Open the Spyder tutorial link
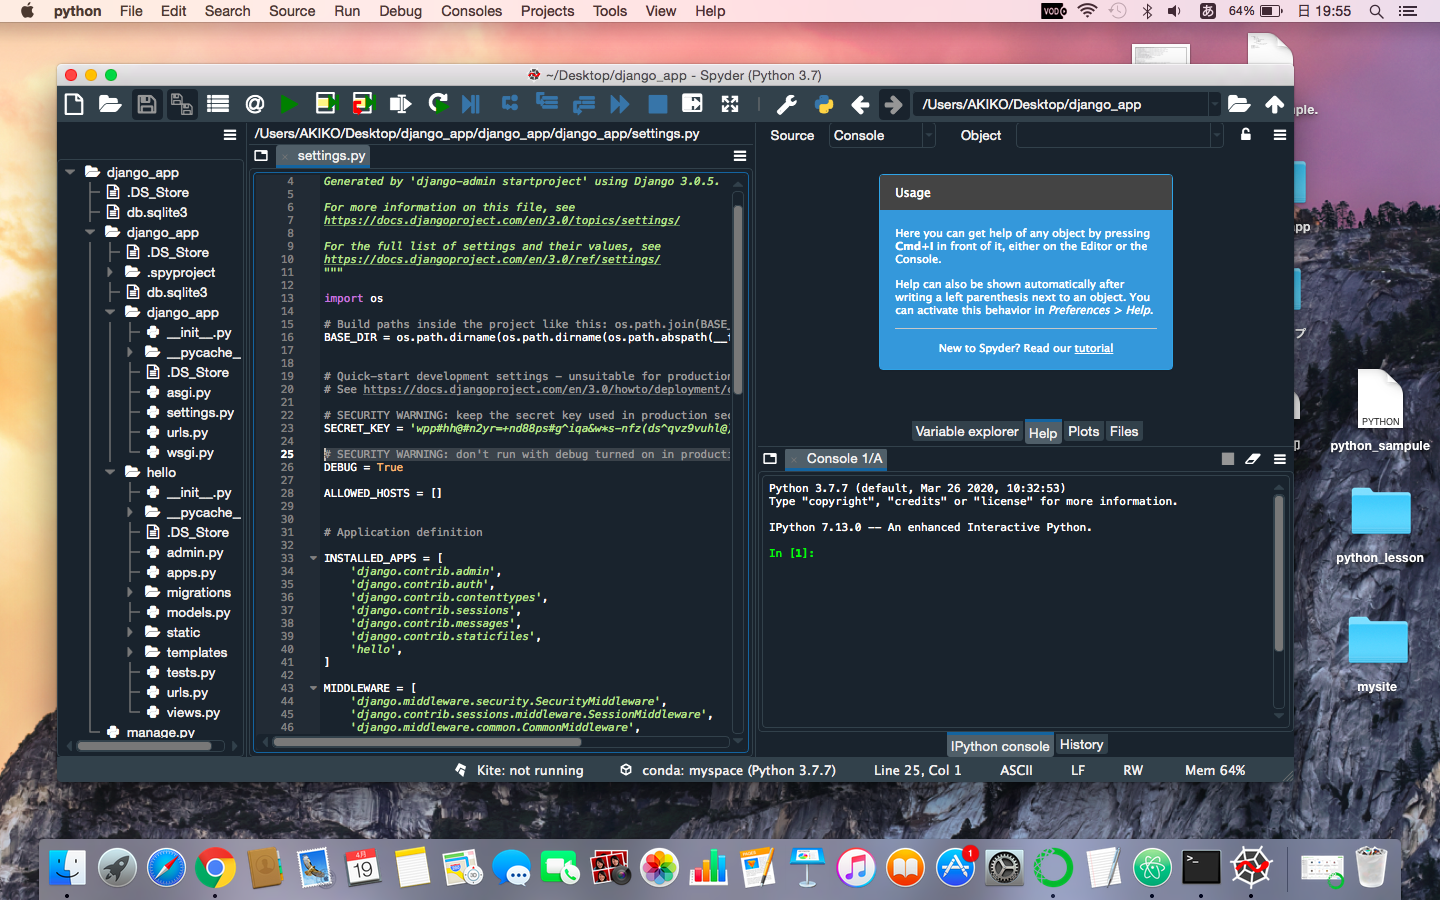This screenshot has width=1440, height=900. (x=1093, y=348)
